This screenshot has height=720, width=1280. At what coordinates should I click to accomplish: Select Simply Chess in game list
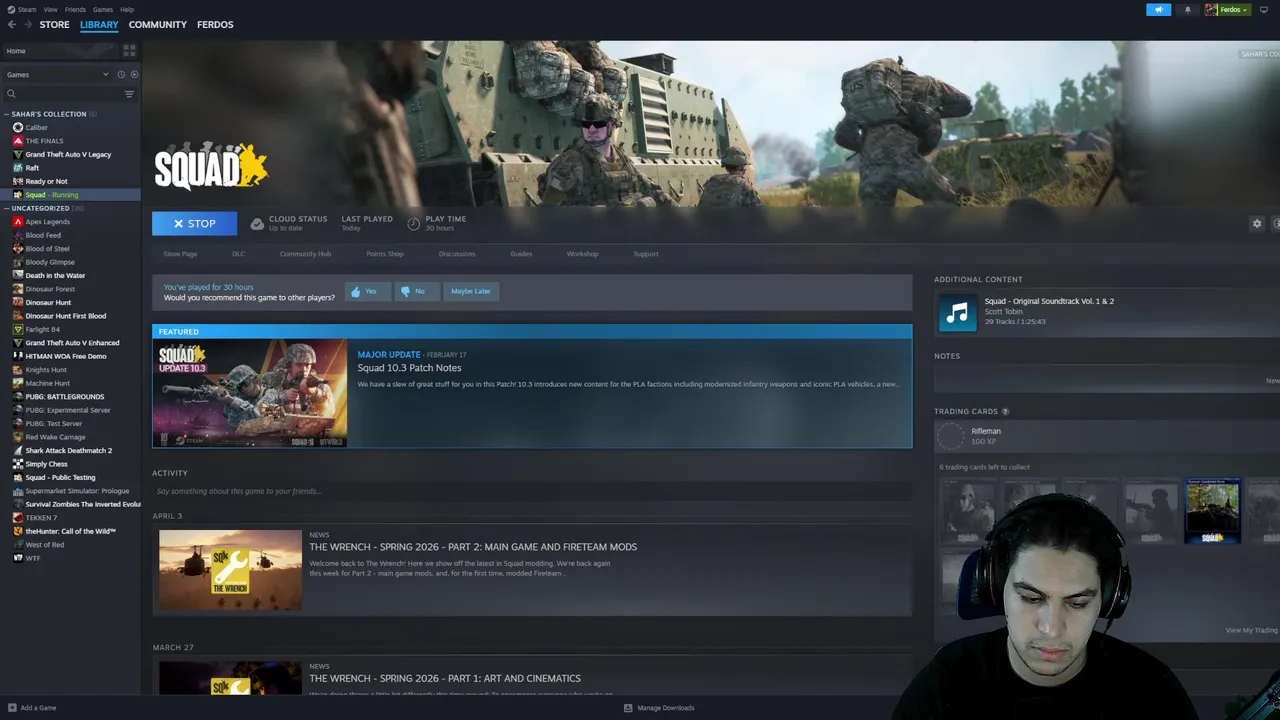pyautogui.click(x=70, y=464)
